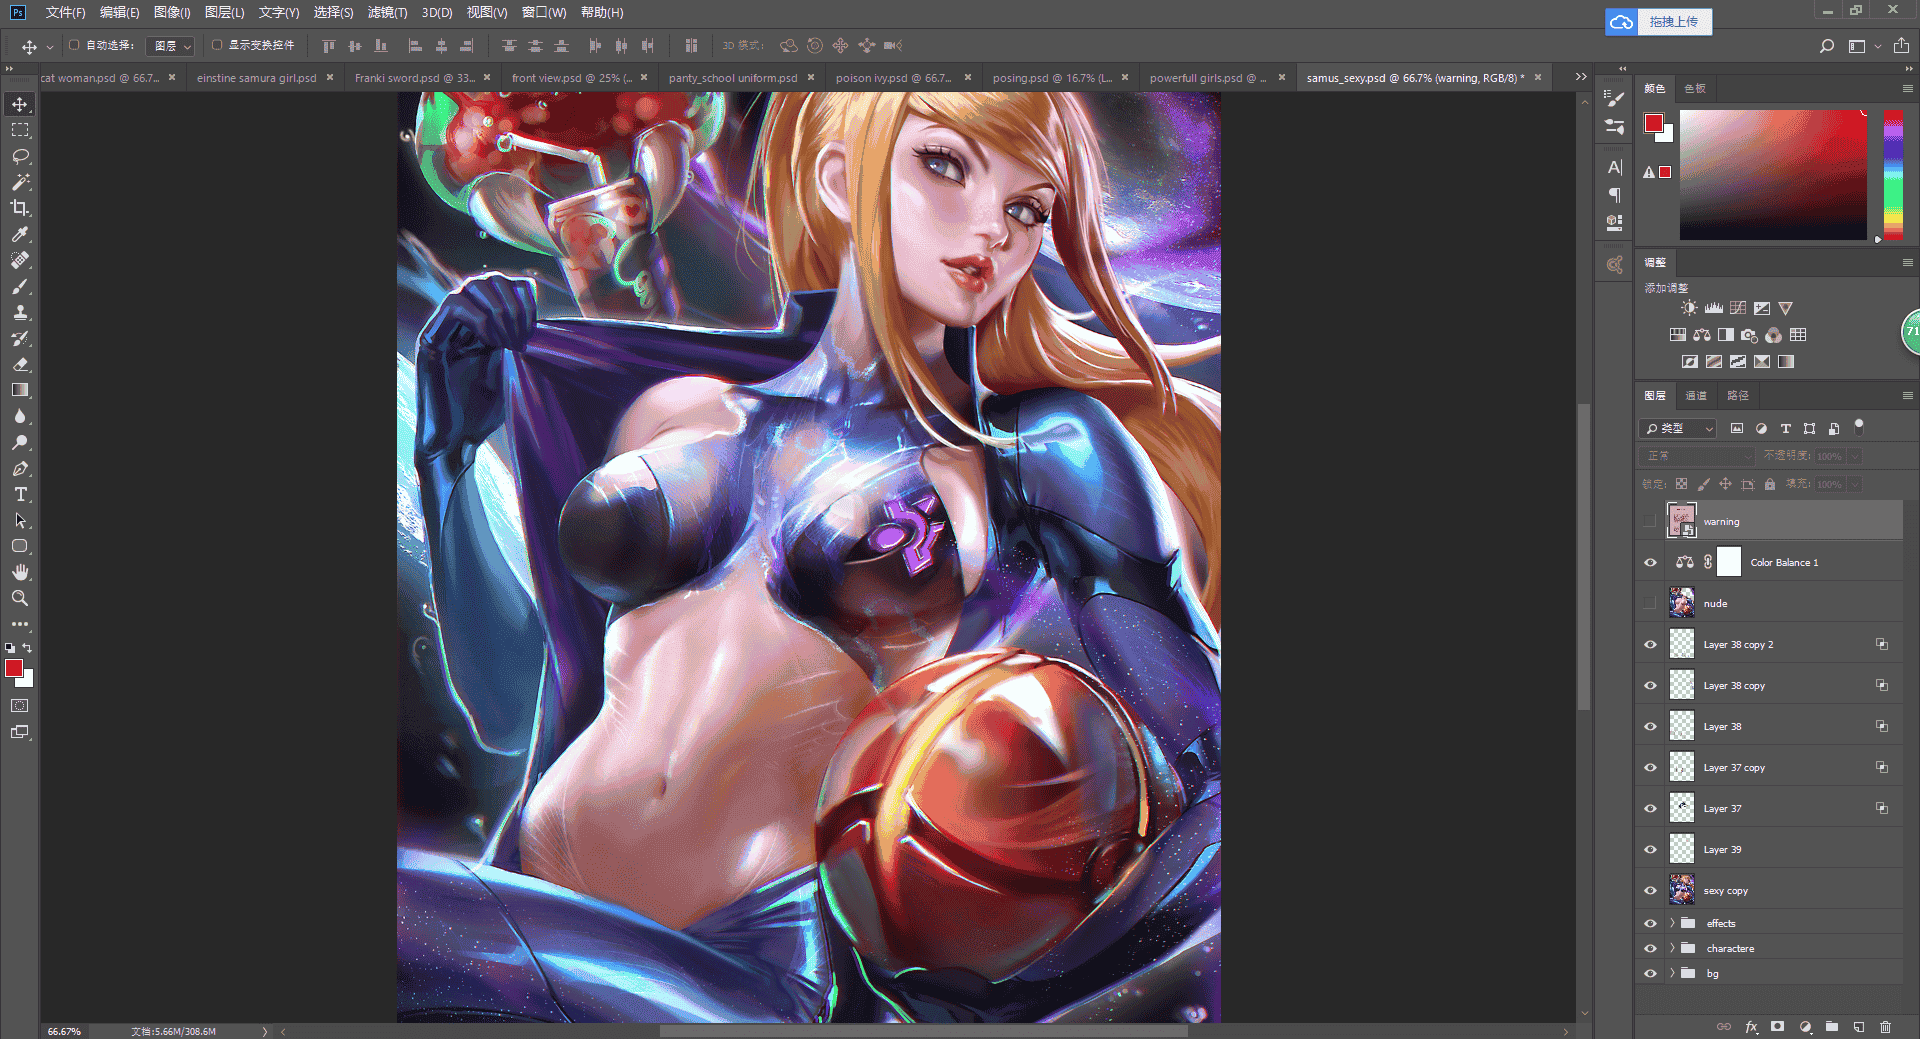Choose the Crop tool
The width and height of the screenshot is (1920, 1039).
tap(20, 208)
